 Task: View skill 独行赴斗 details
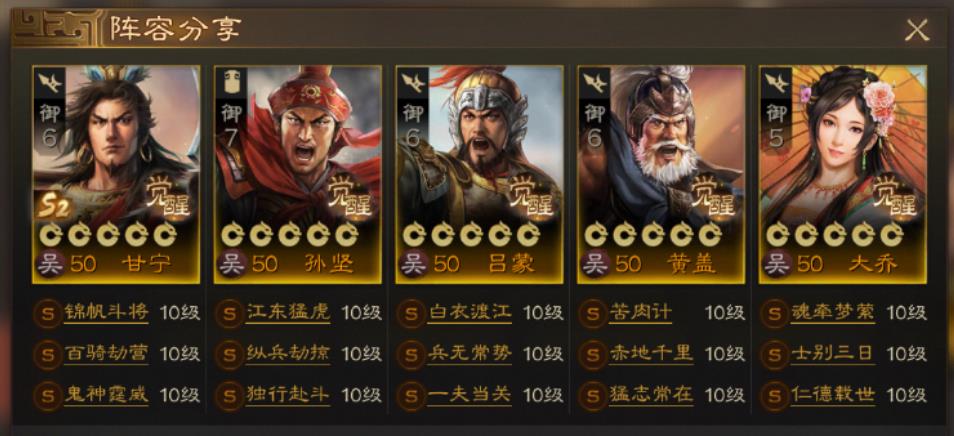click(x=288, y=395)
